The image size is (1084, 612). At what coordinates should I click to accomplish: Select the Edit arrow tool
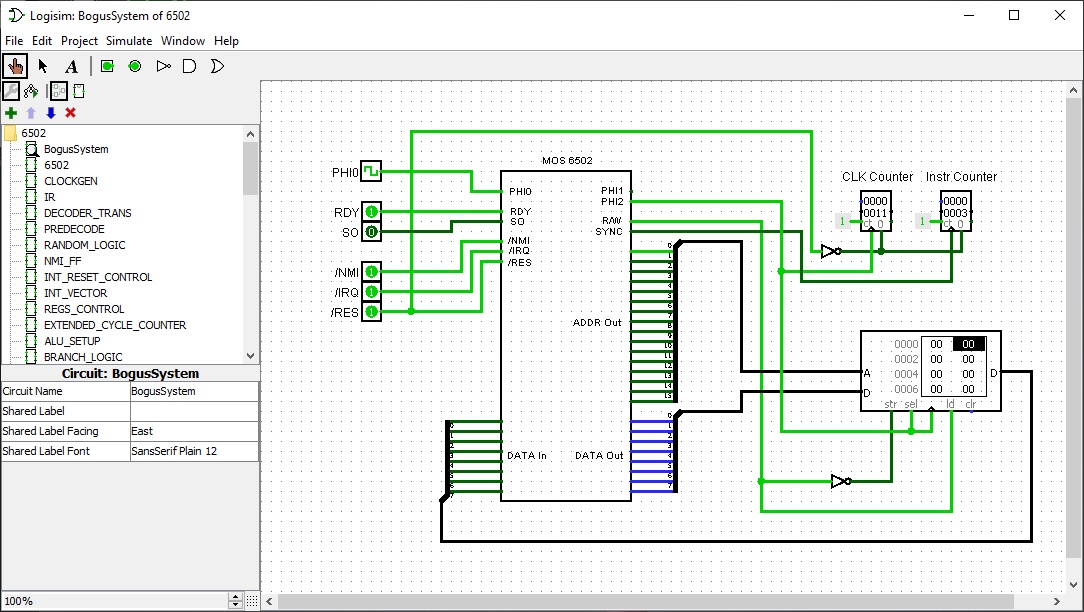43,66
